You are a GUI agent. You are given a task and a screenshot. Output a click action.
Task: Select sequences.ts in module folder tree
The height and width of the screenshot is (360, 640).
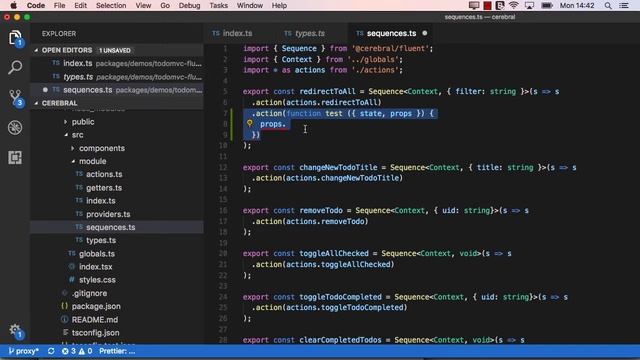click(117, 227)
